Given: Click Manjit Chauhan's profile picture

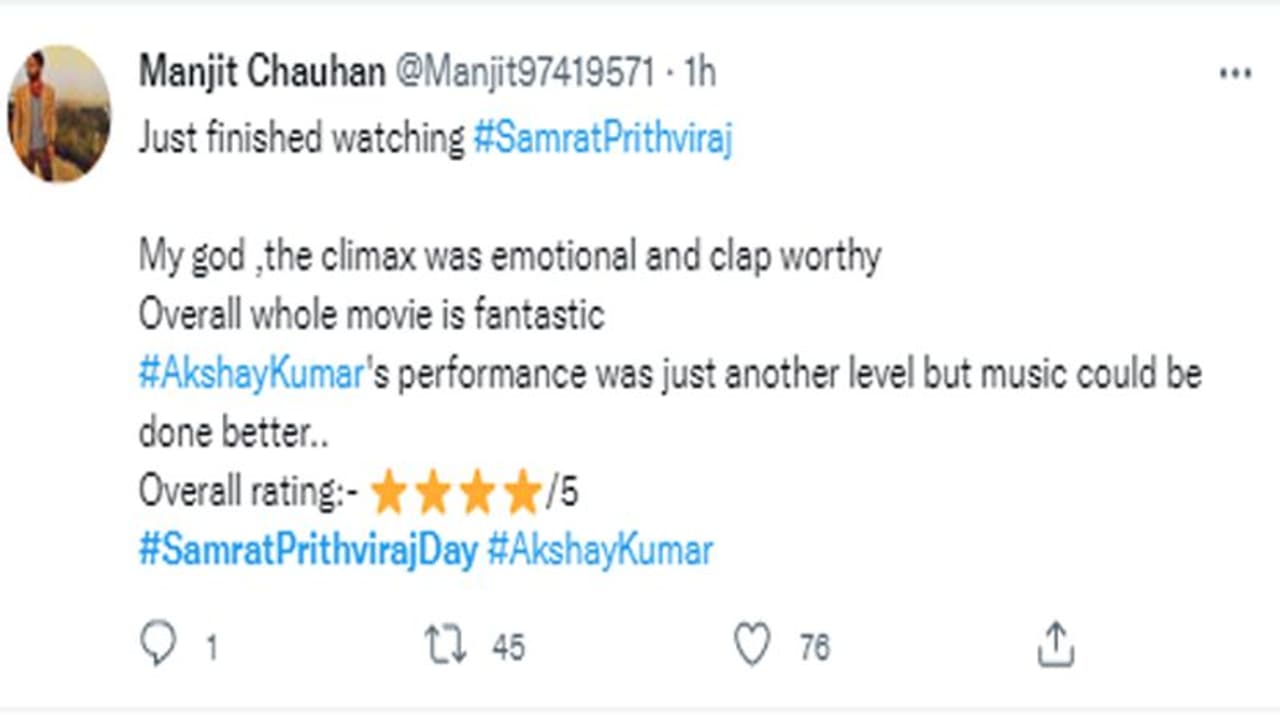Looking at the screenshot, I should coord(60,113).
